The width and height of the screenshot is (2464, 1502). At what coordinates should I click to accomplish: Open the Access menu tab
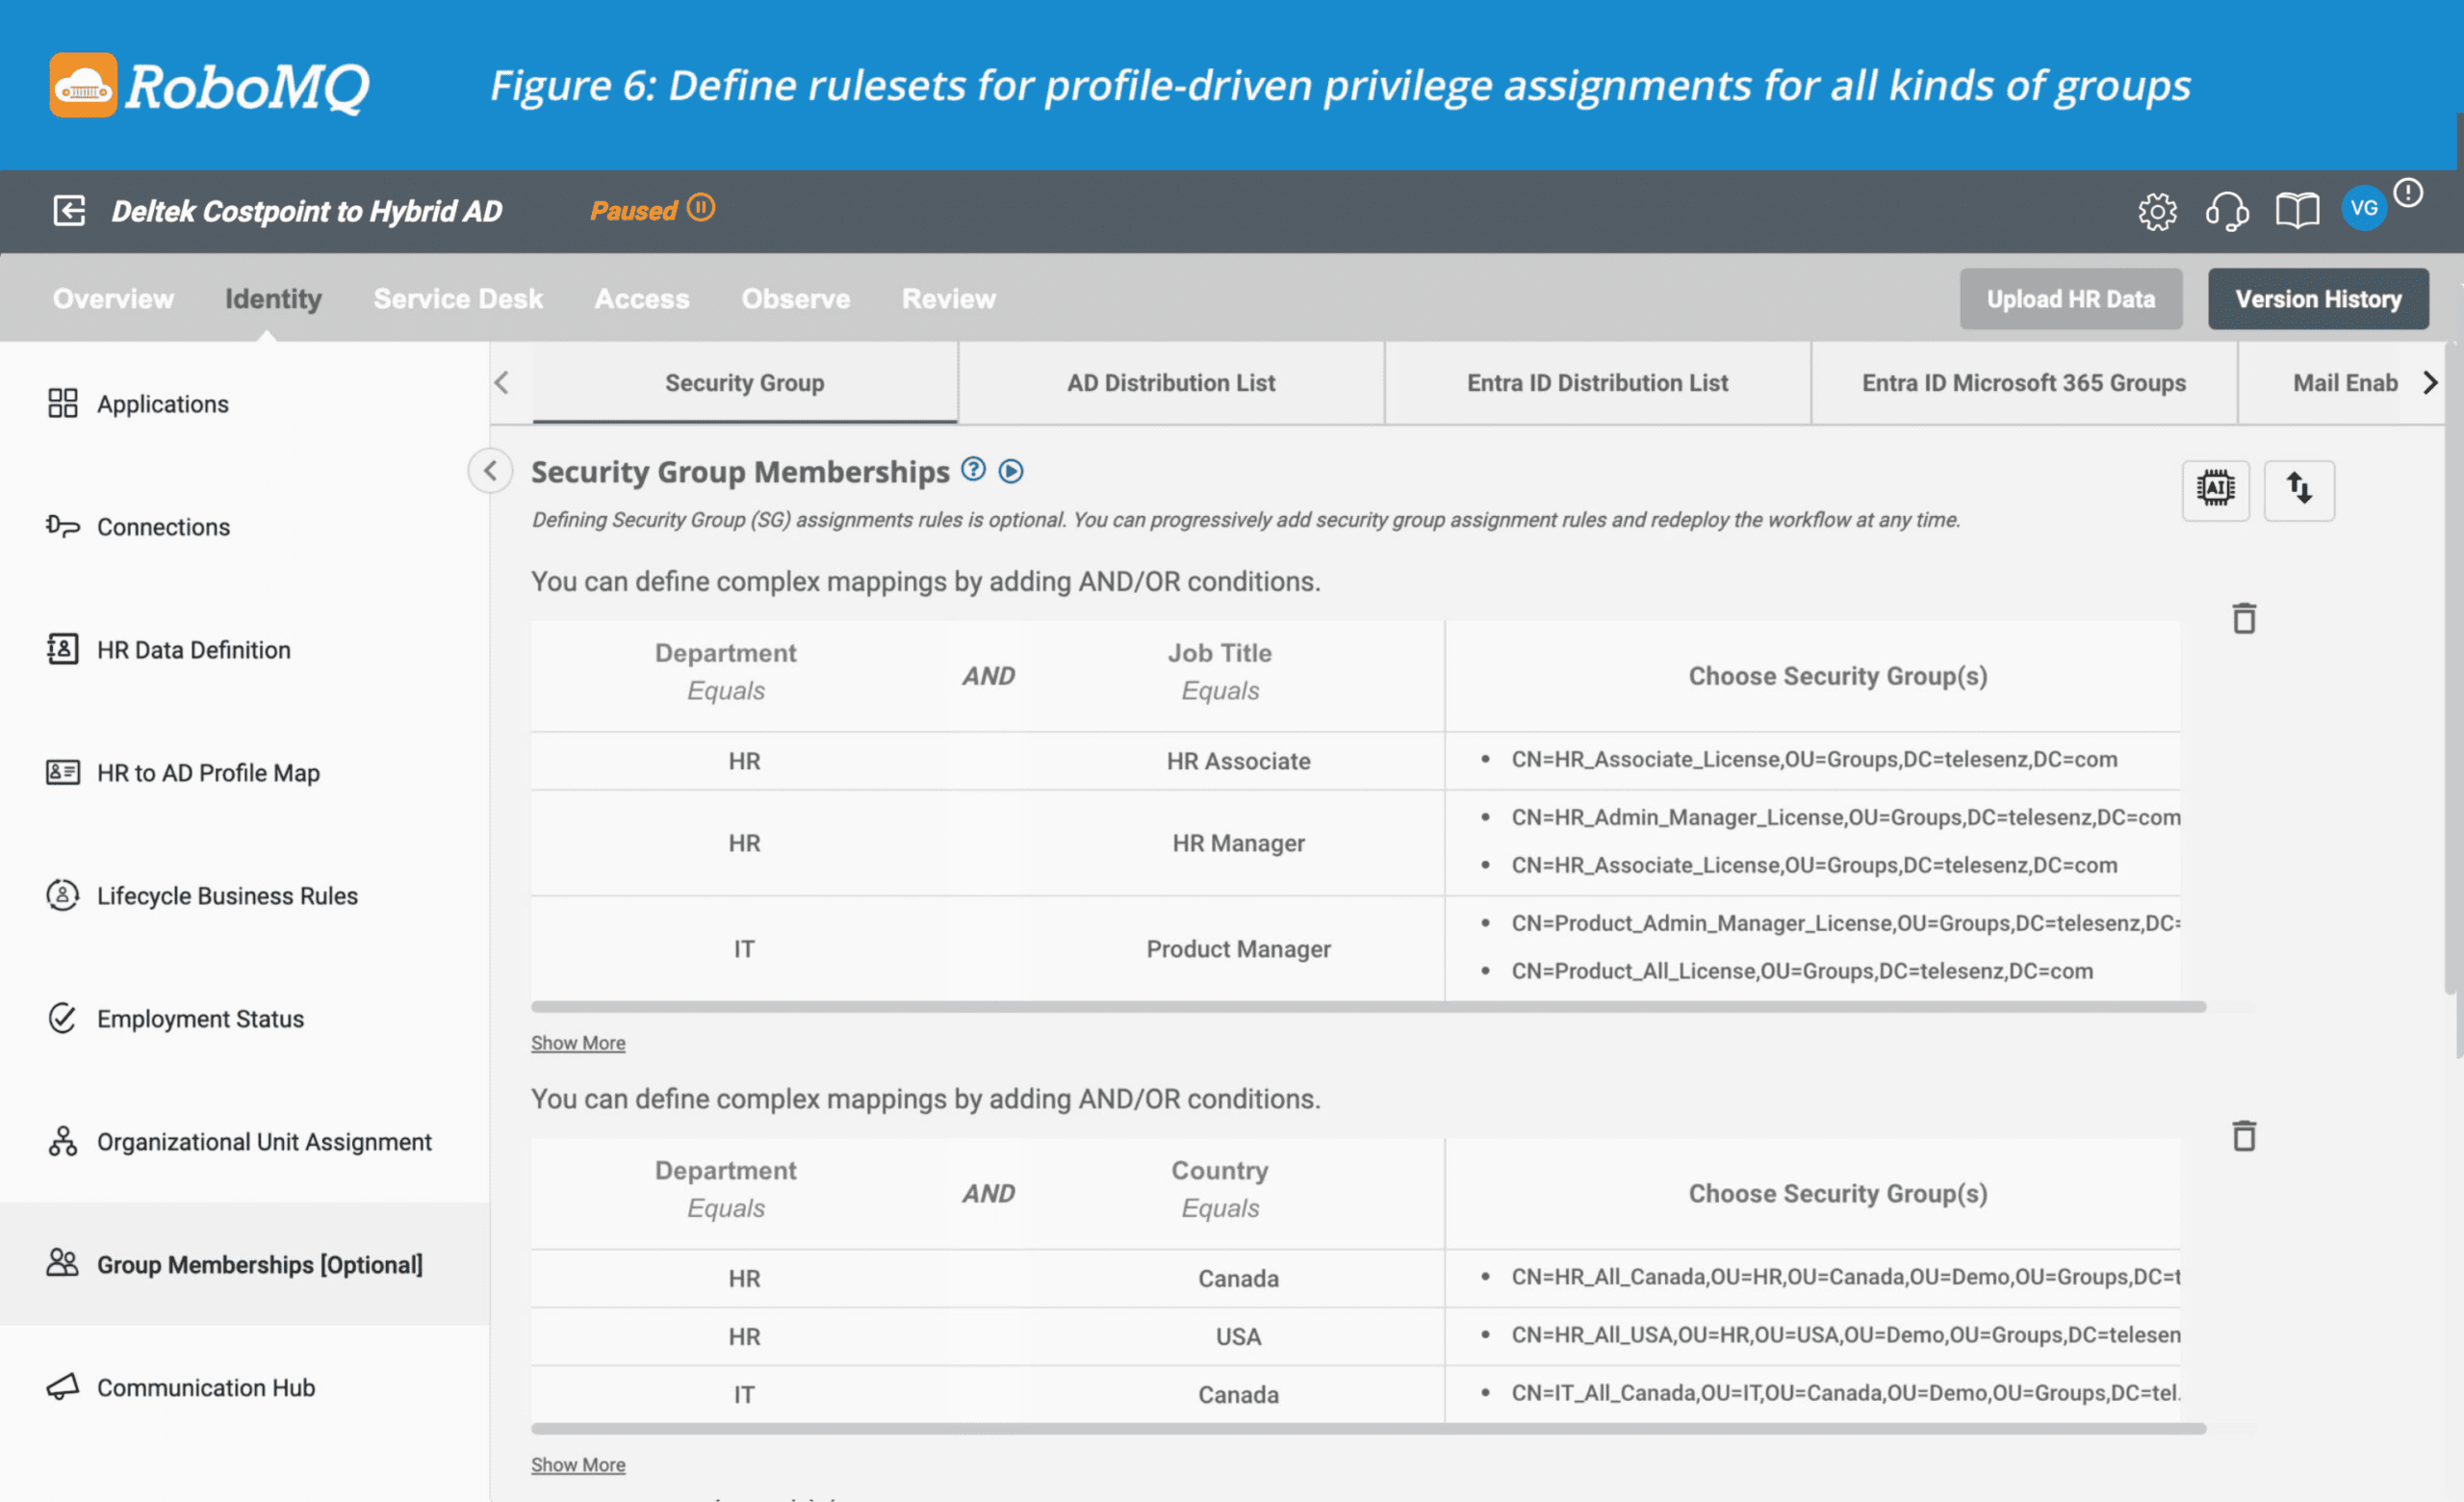click(641, 299)
